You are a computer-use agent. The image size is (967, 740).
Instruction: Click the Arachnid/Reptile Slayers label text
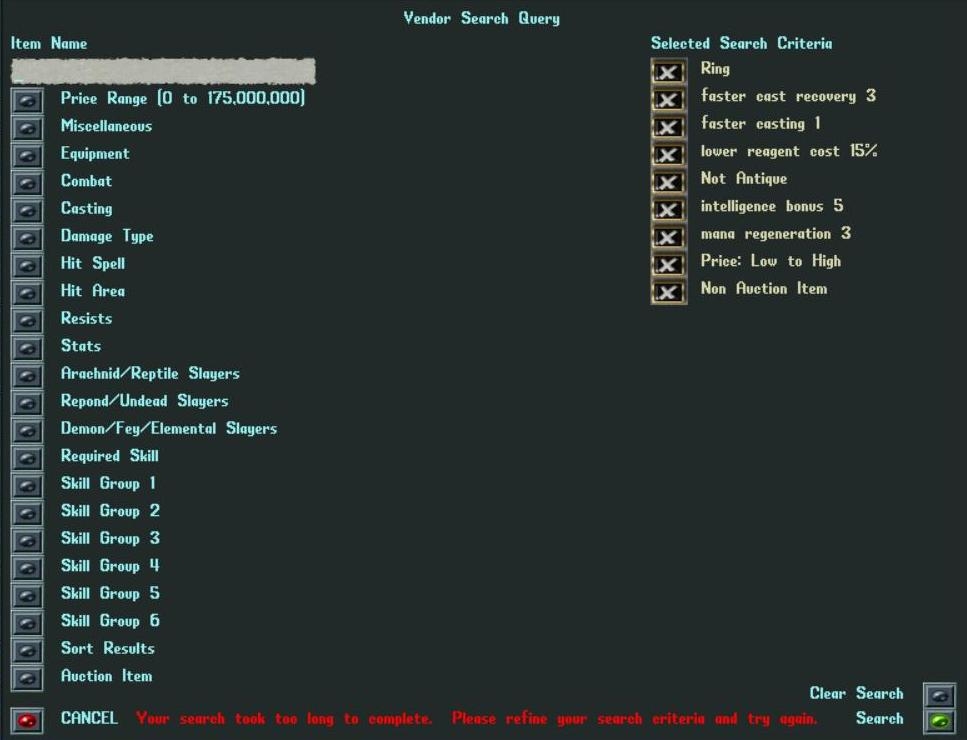[150, 374]
